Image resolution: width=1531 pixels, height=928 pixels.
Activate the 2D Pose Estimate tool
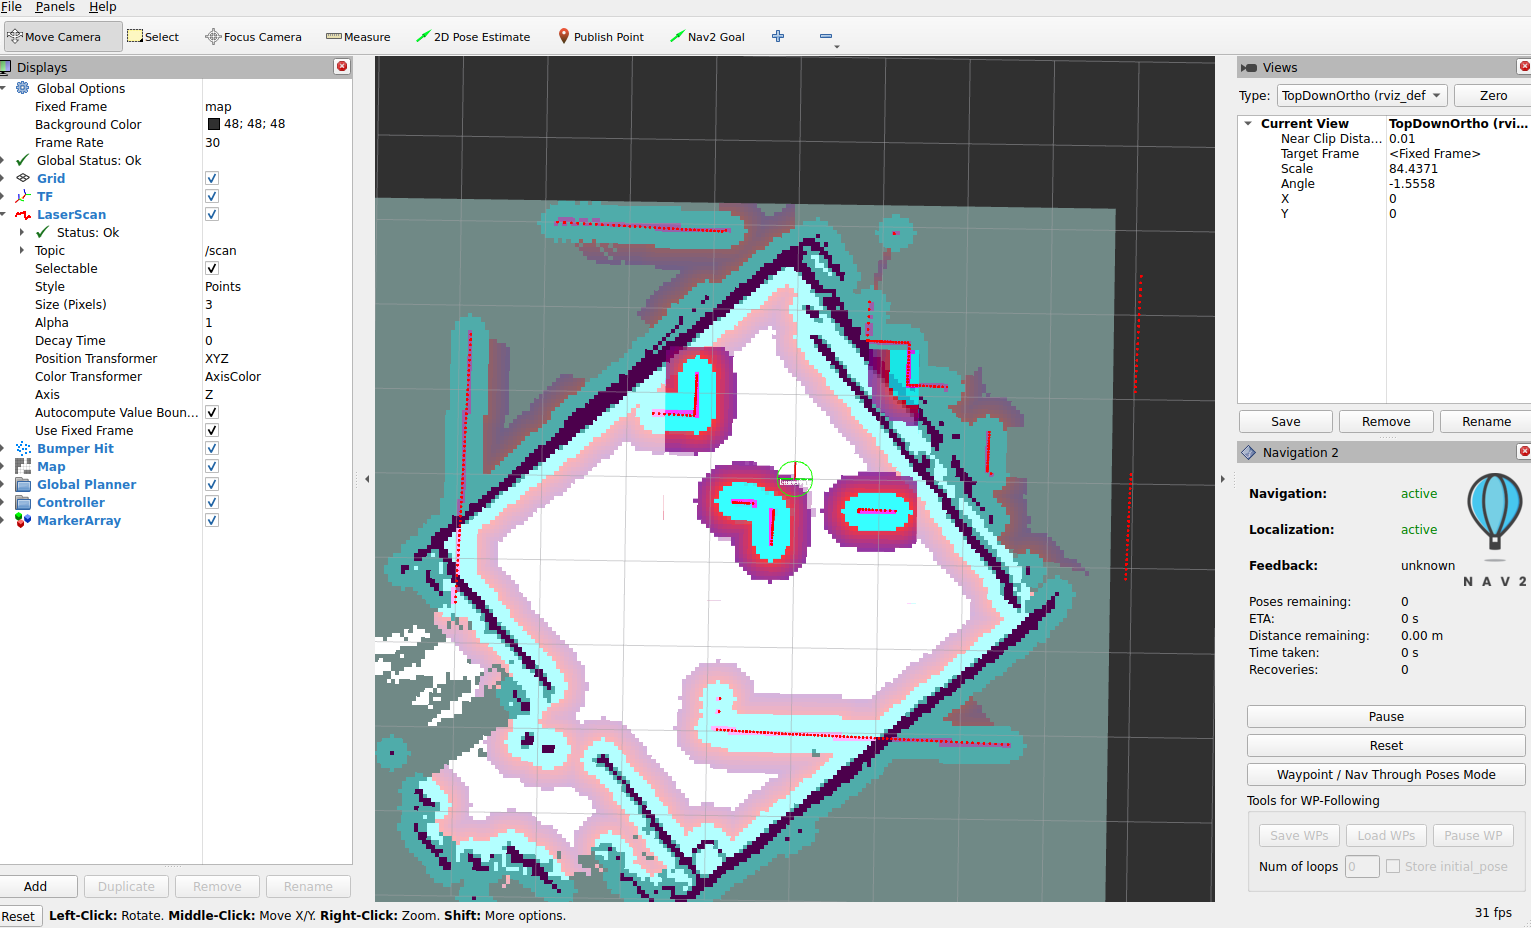click(473, 37)
